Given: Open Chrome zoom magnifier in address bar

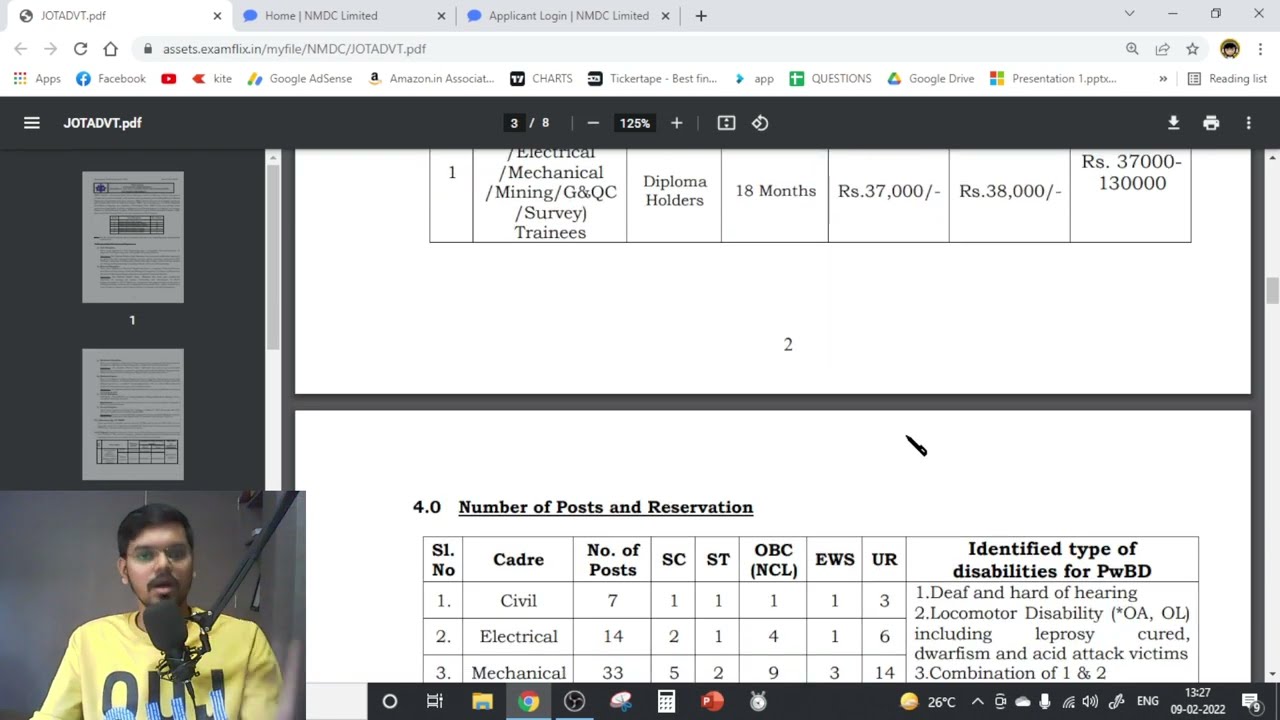Looking at the screenshot, I should click(1132, 49).
